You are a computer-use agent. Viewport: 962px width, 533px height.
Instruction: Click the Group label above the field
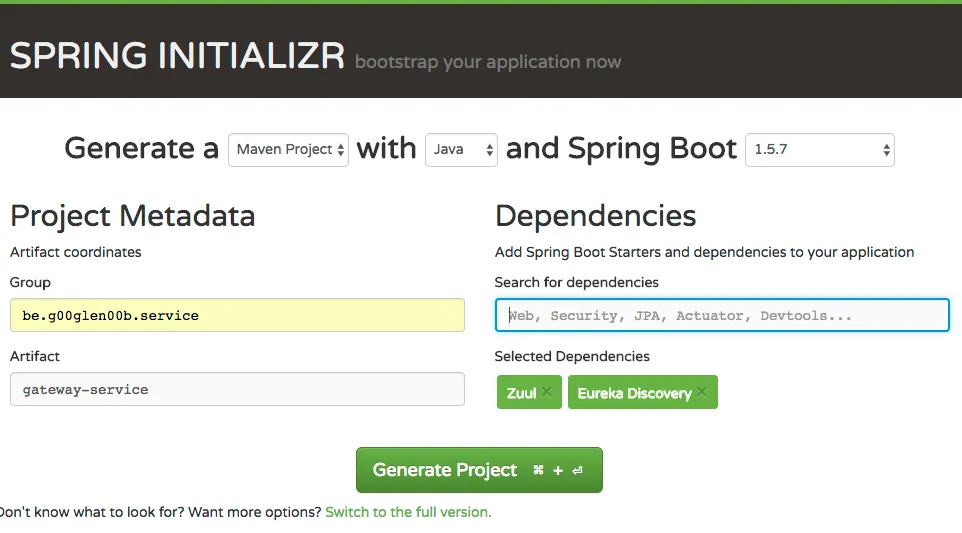click(x=30, y=283)
